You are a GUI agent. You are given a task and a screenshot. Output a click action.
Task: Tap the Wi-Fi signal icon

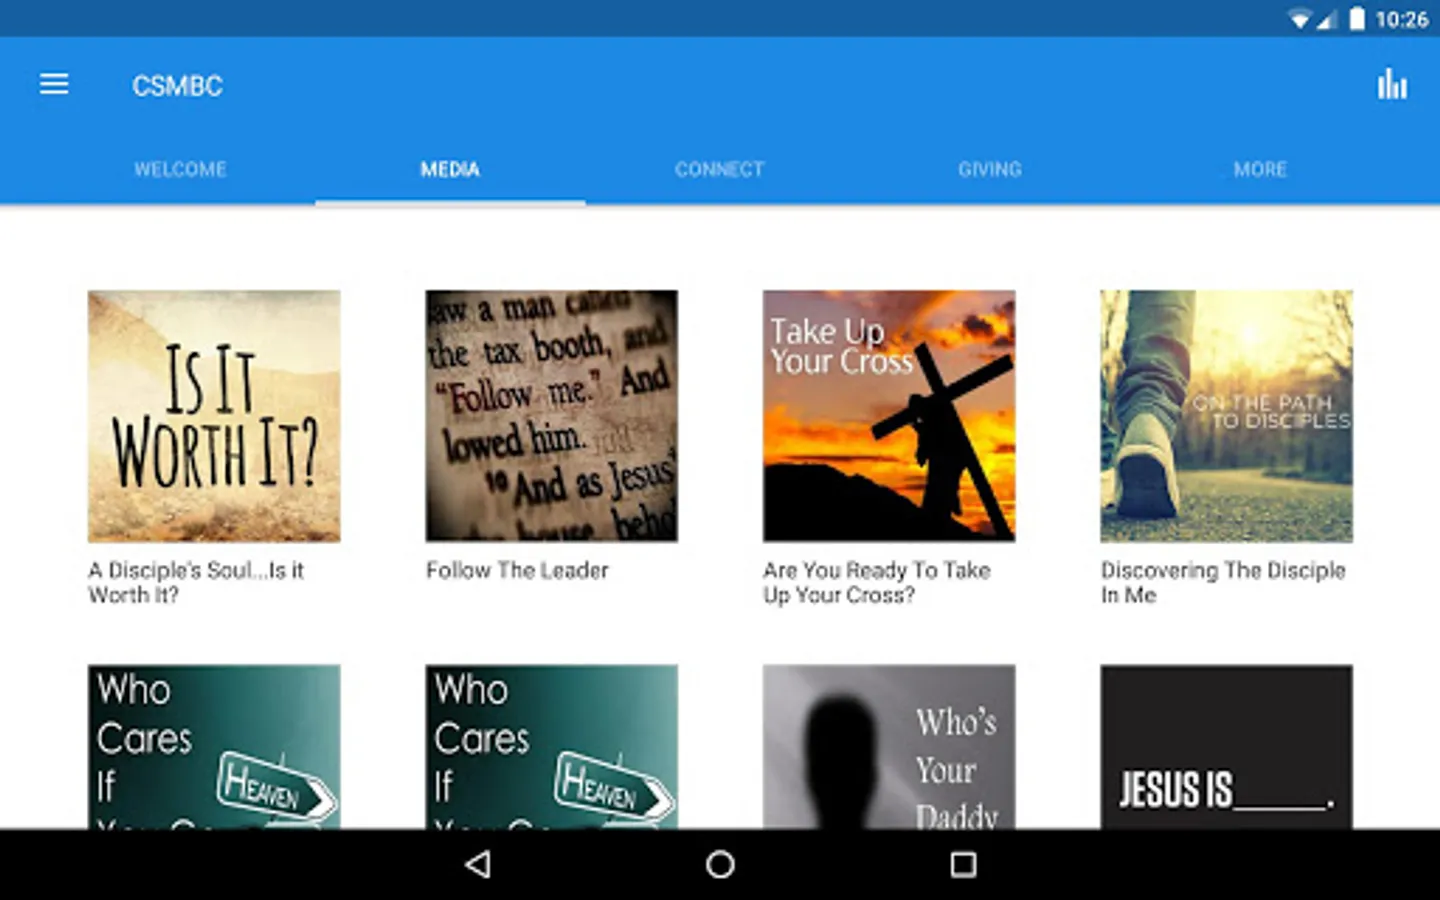click(x=1300, y=20)
